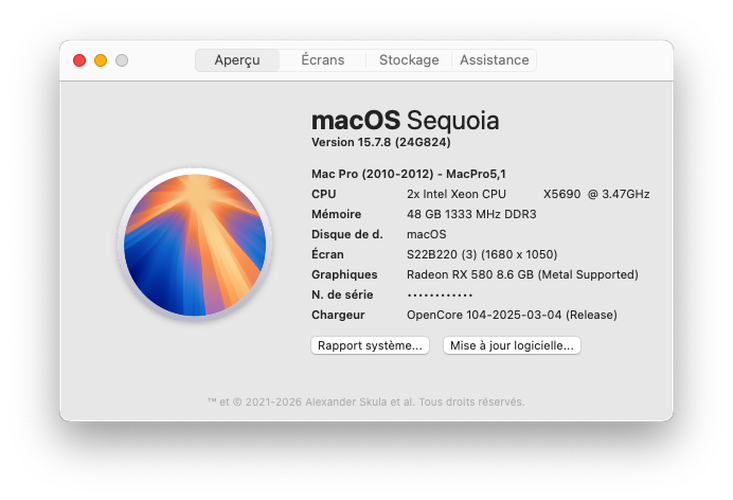733x500 pixels.
Task: Launch Mise à jour logicielle…
Action: click(x=512, y=346)
